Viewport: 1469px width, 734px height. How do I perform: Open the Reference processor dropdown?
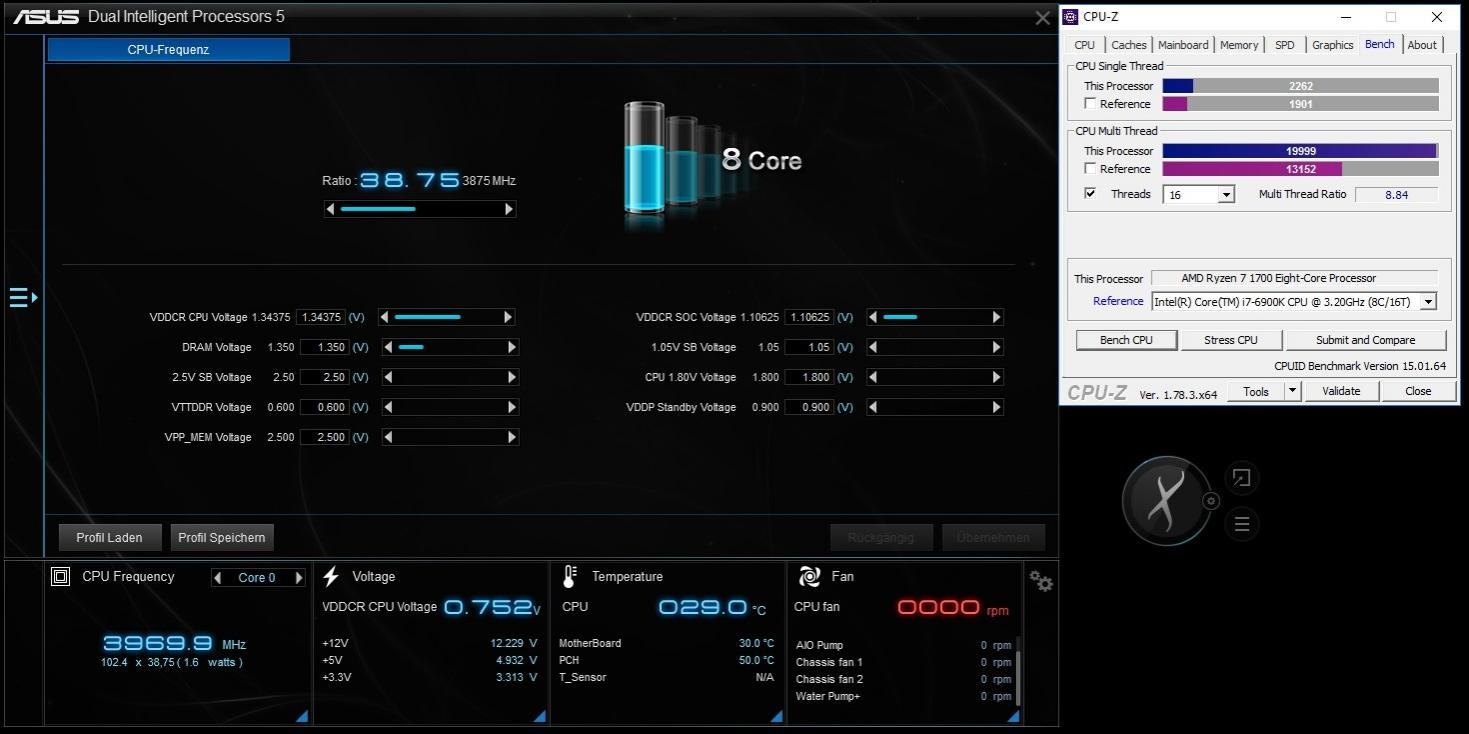click(x=1428, y=301)
